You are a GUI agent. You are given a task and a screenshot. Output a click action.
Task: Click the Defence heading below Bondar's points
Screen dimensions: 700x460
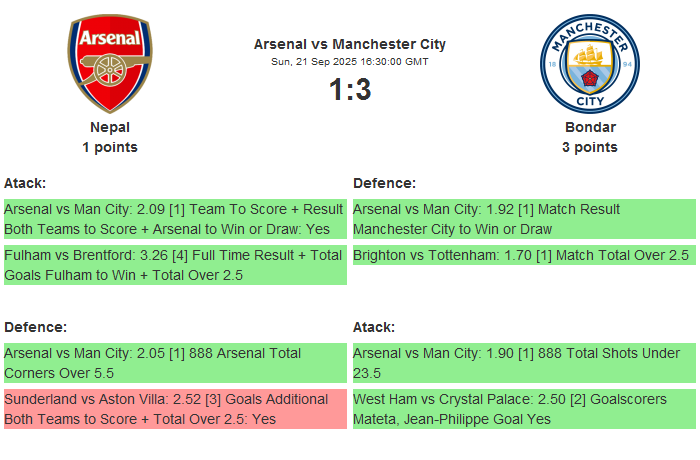pos(384,183)
